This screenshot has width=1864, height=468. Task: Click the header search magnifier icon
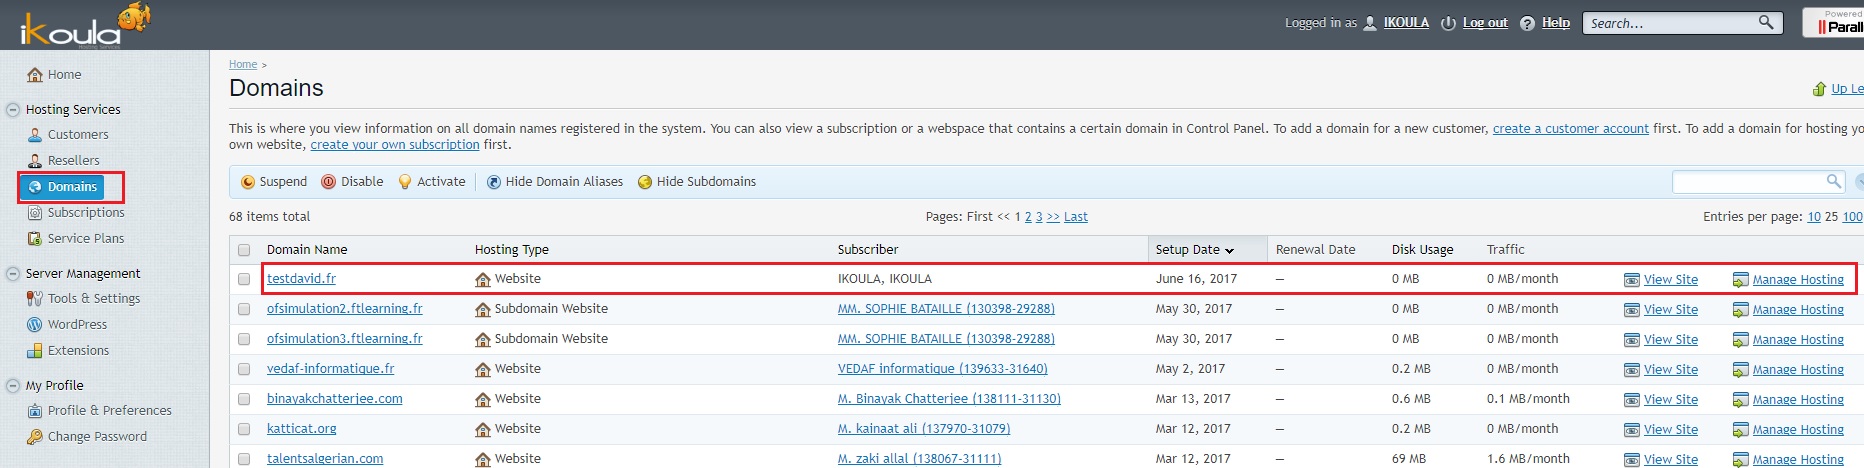click(x=1767, y=22)
